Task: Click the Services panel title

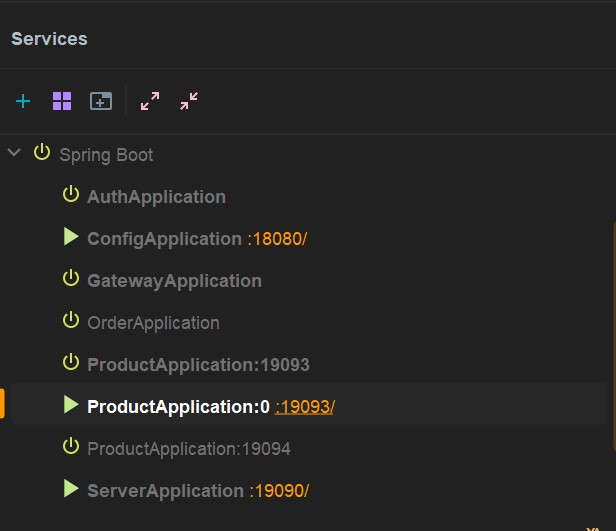Action: coord(50,39)
